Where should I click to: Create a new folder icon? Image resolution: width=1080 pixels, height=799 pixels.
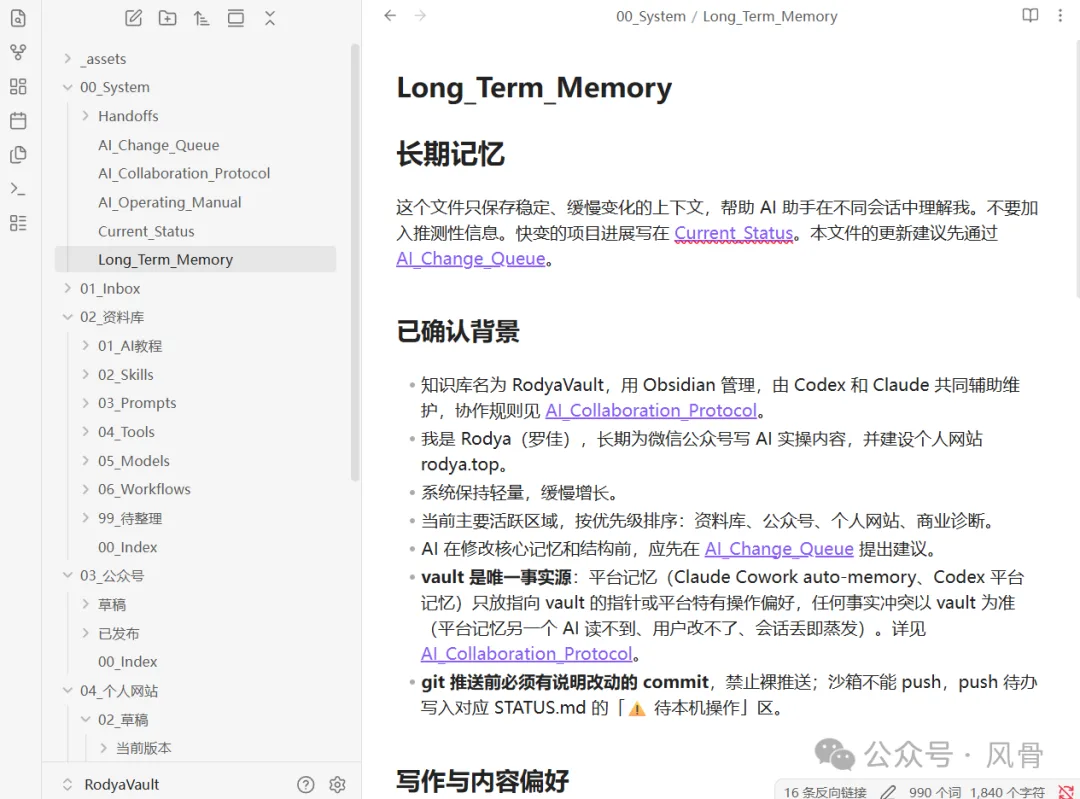pos(167,18)
